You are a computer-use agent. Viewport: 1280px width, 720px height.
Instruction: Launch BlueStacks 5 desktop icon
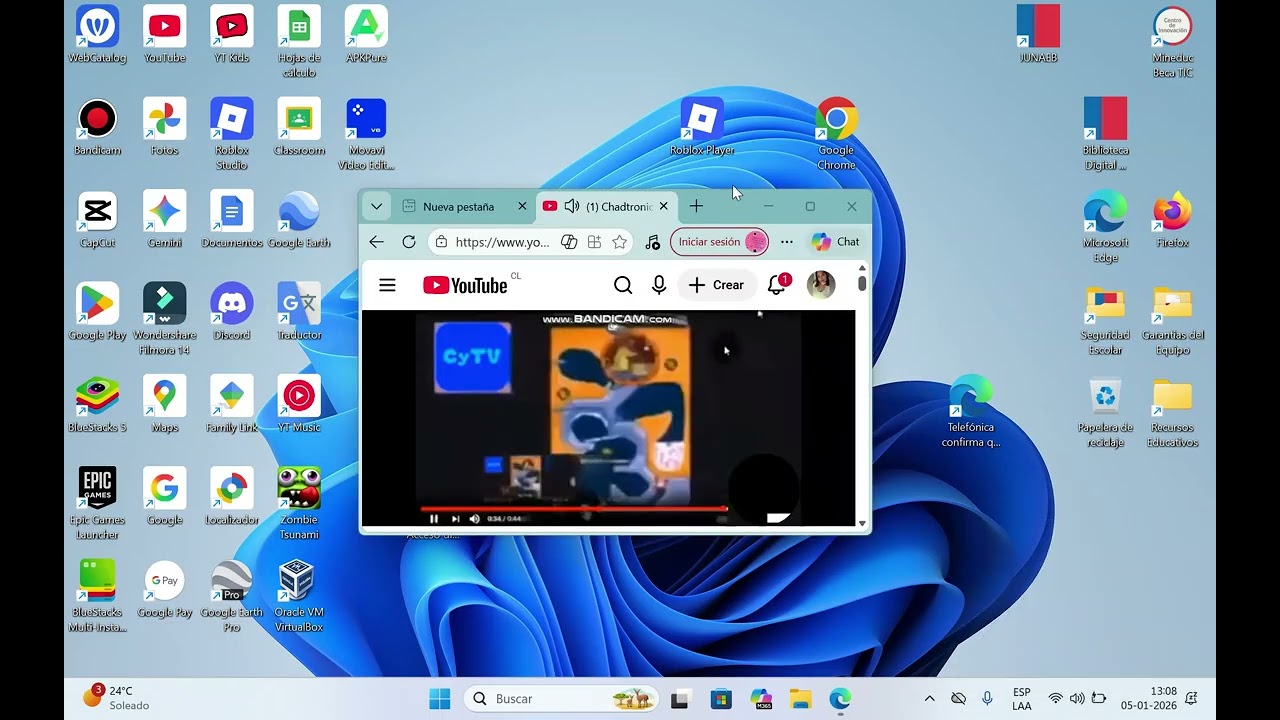(97, 405)
